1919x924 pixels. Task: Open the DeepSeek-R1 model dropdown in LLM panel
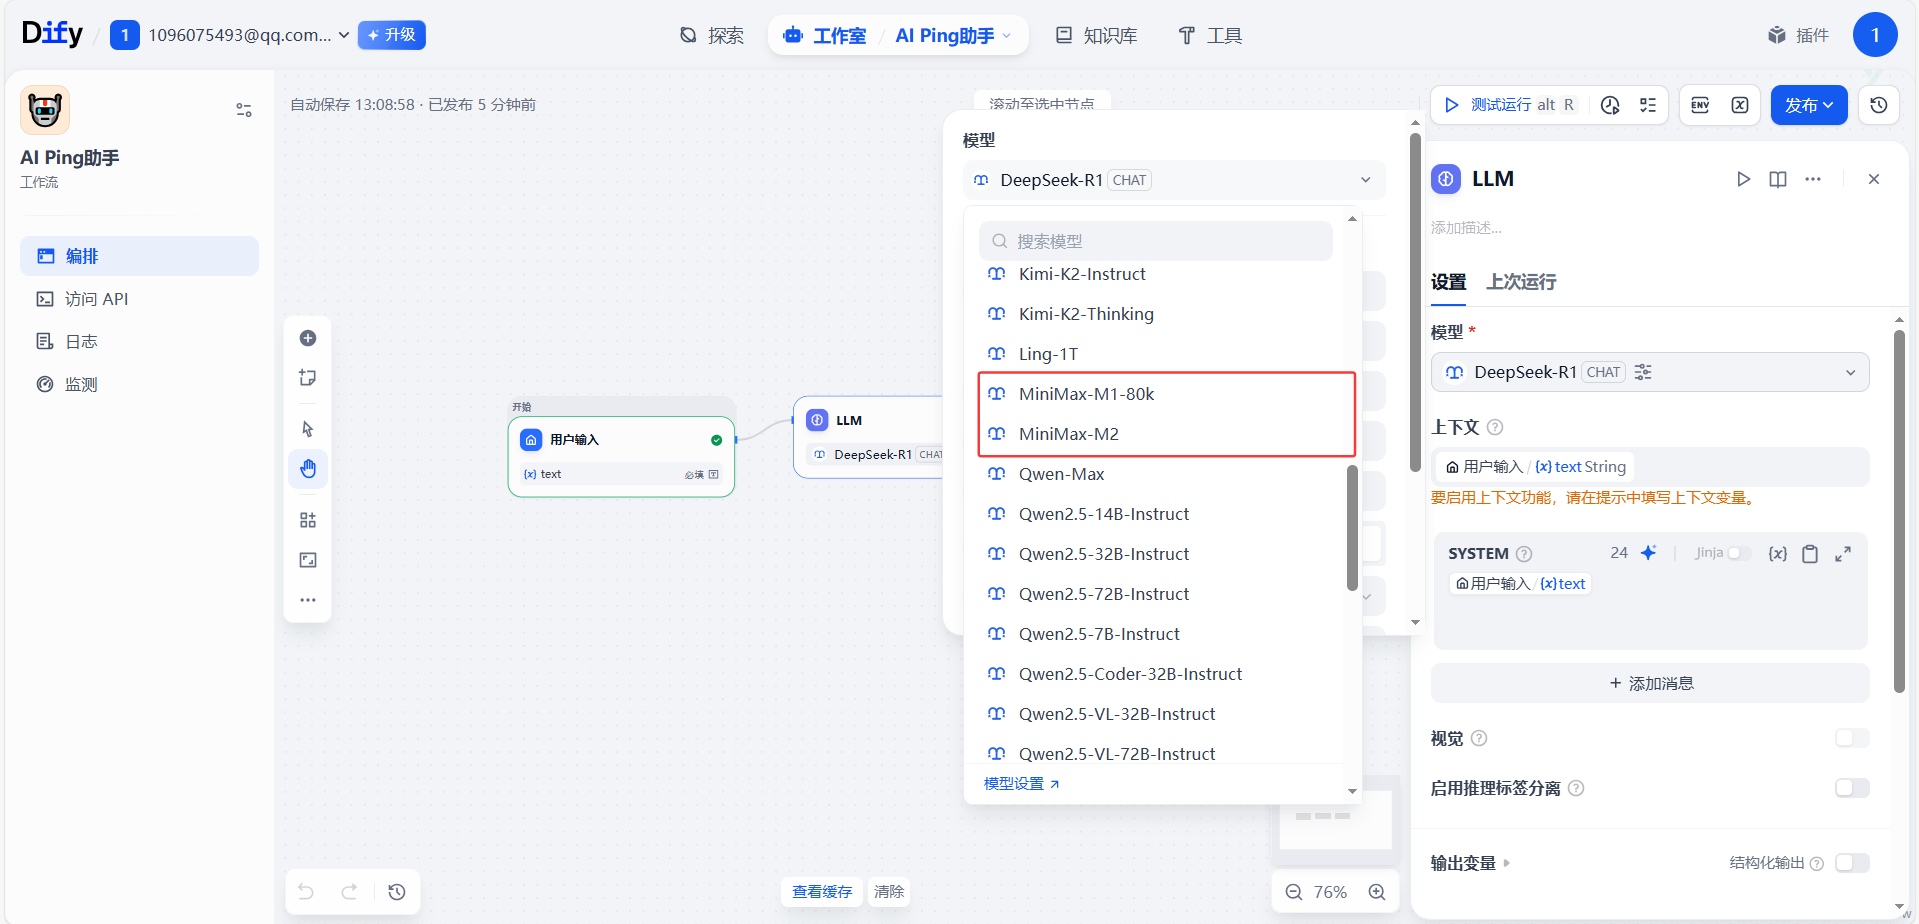click(x=1650, y=372)
